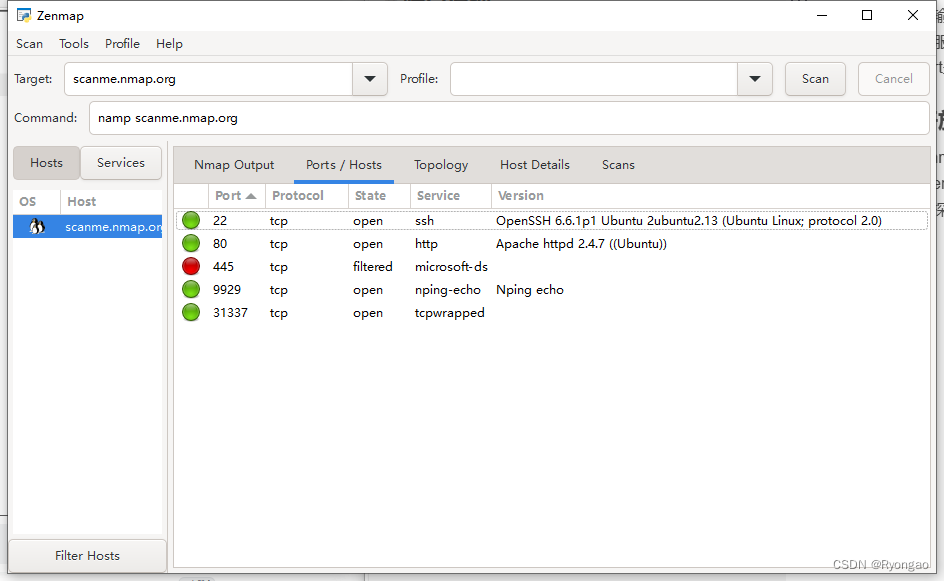
Task: Click the OpenSSH 6.6.1p1 version text
Action: tap(689, 221)
